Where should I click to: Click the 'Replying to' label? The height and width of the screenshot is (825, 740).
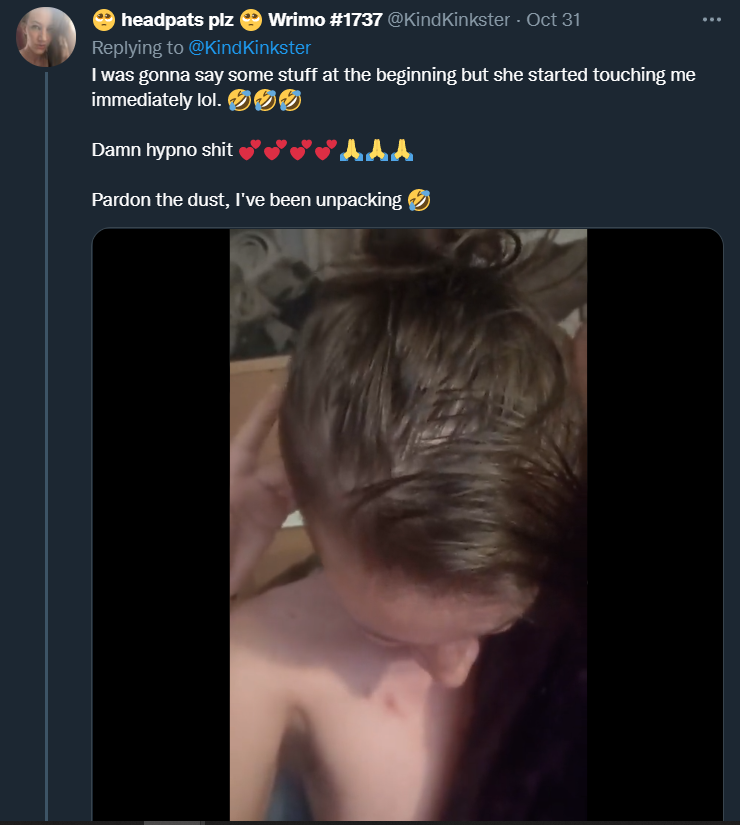pos(137,48)
